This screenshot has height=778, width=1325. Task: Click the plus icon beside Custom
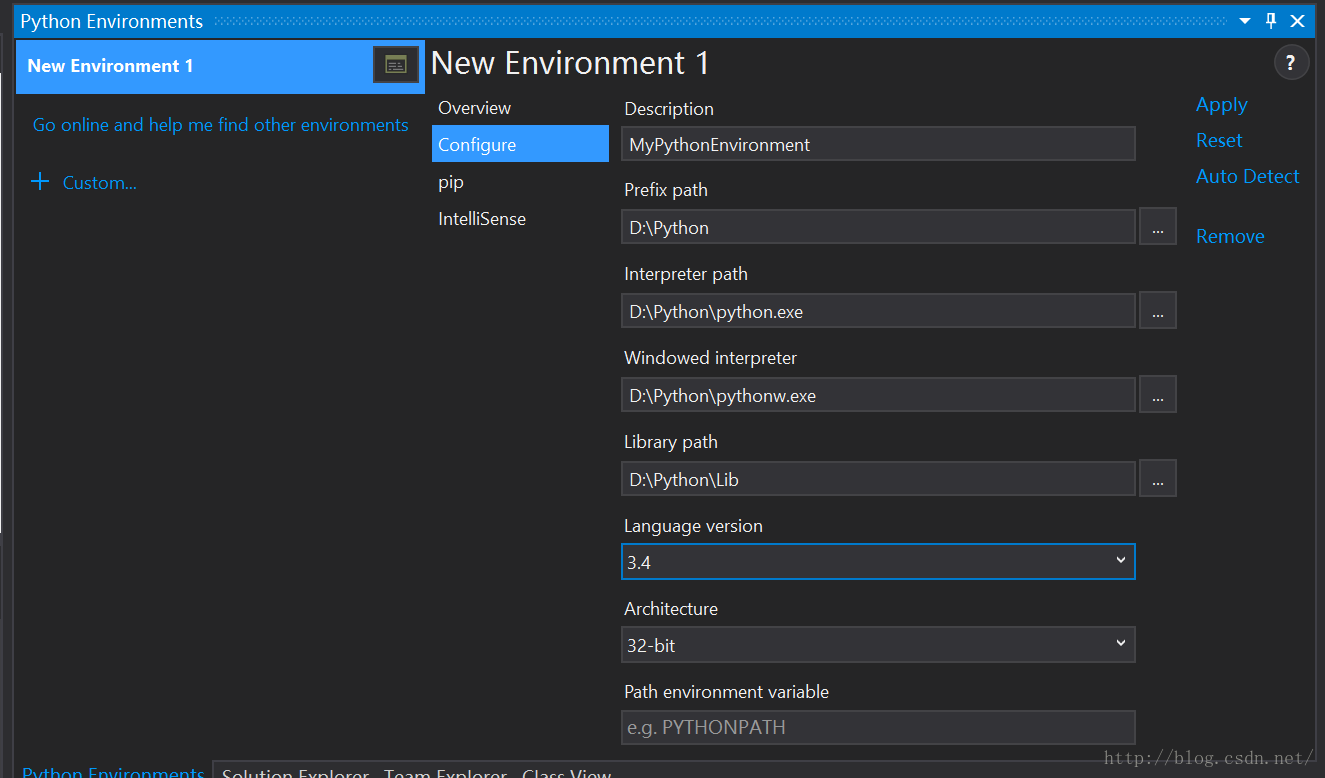pyautogui.click(x=40, y=182)
